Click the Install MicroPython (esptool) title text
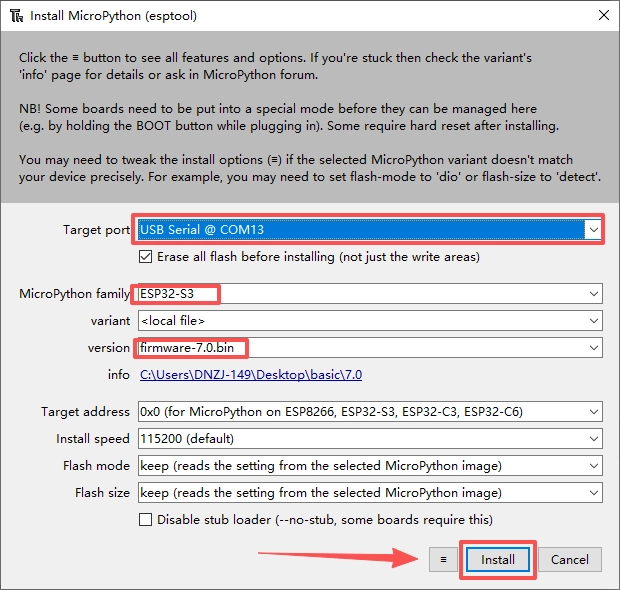The height and width of the screenshot is (590, 620). point(113,16)
